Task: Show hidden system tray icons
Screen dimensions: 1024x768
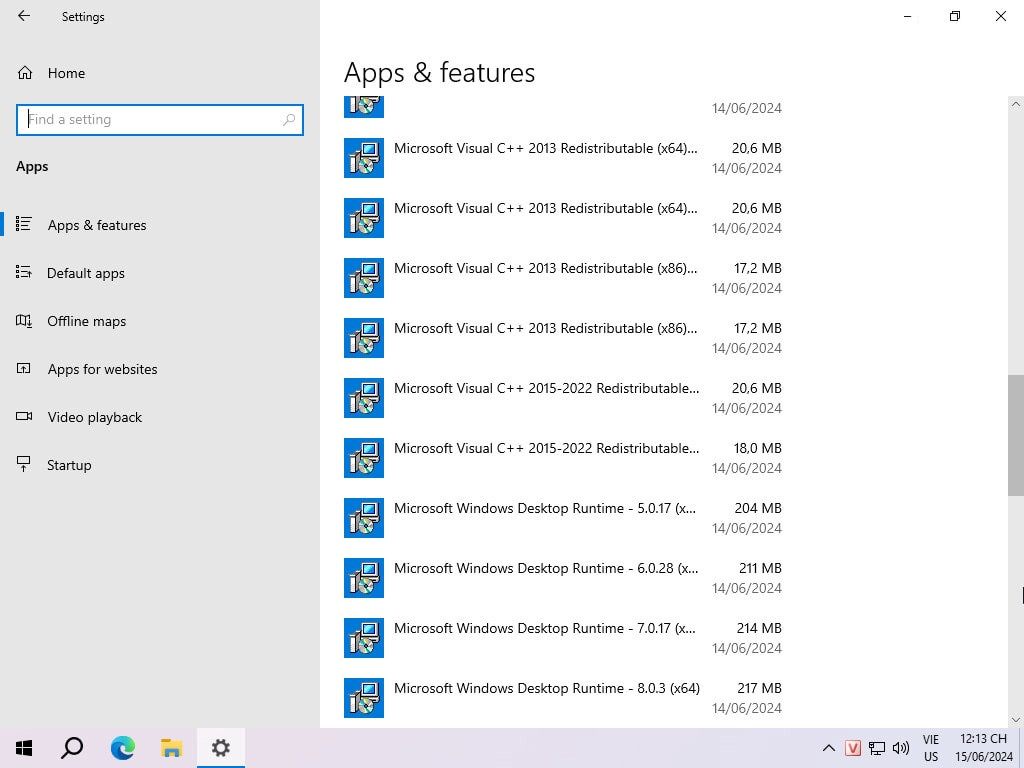Action: 828,748
